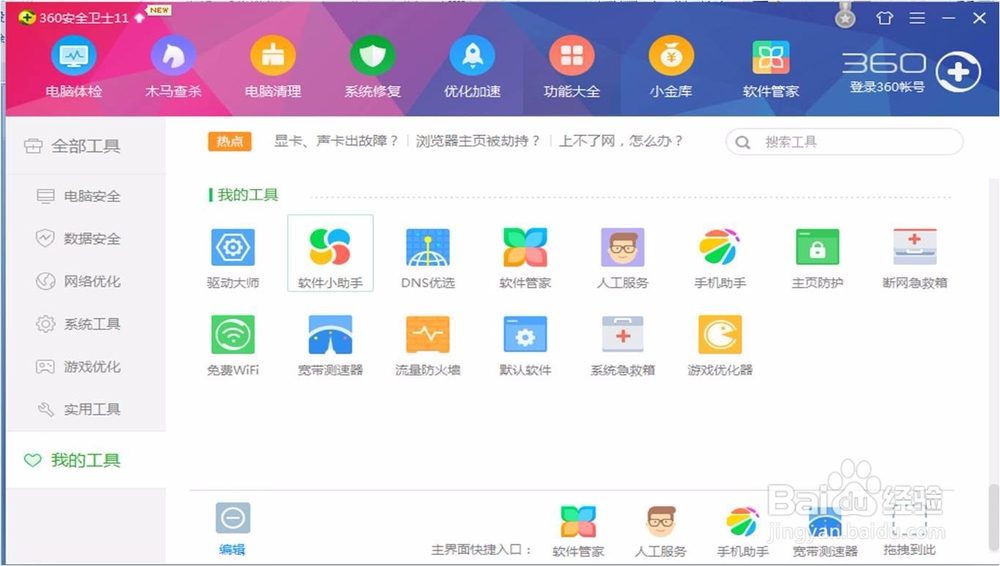Launch DNS优选 tool
The height and width of the screenshot is (566, 1000).
point(428,258)
